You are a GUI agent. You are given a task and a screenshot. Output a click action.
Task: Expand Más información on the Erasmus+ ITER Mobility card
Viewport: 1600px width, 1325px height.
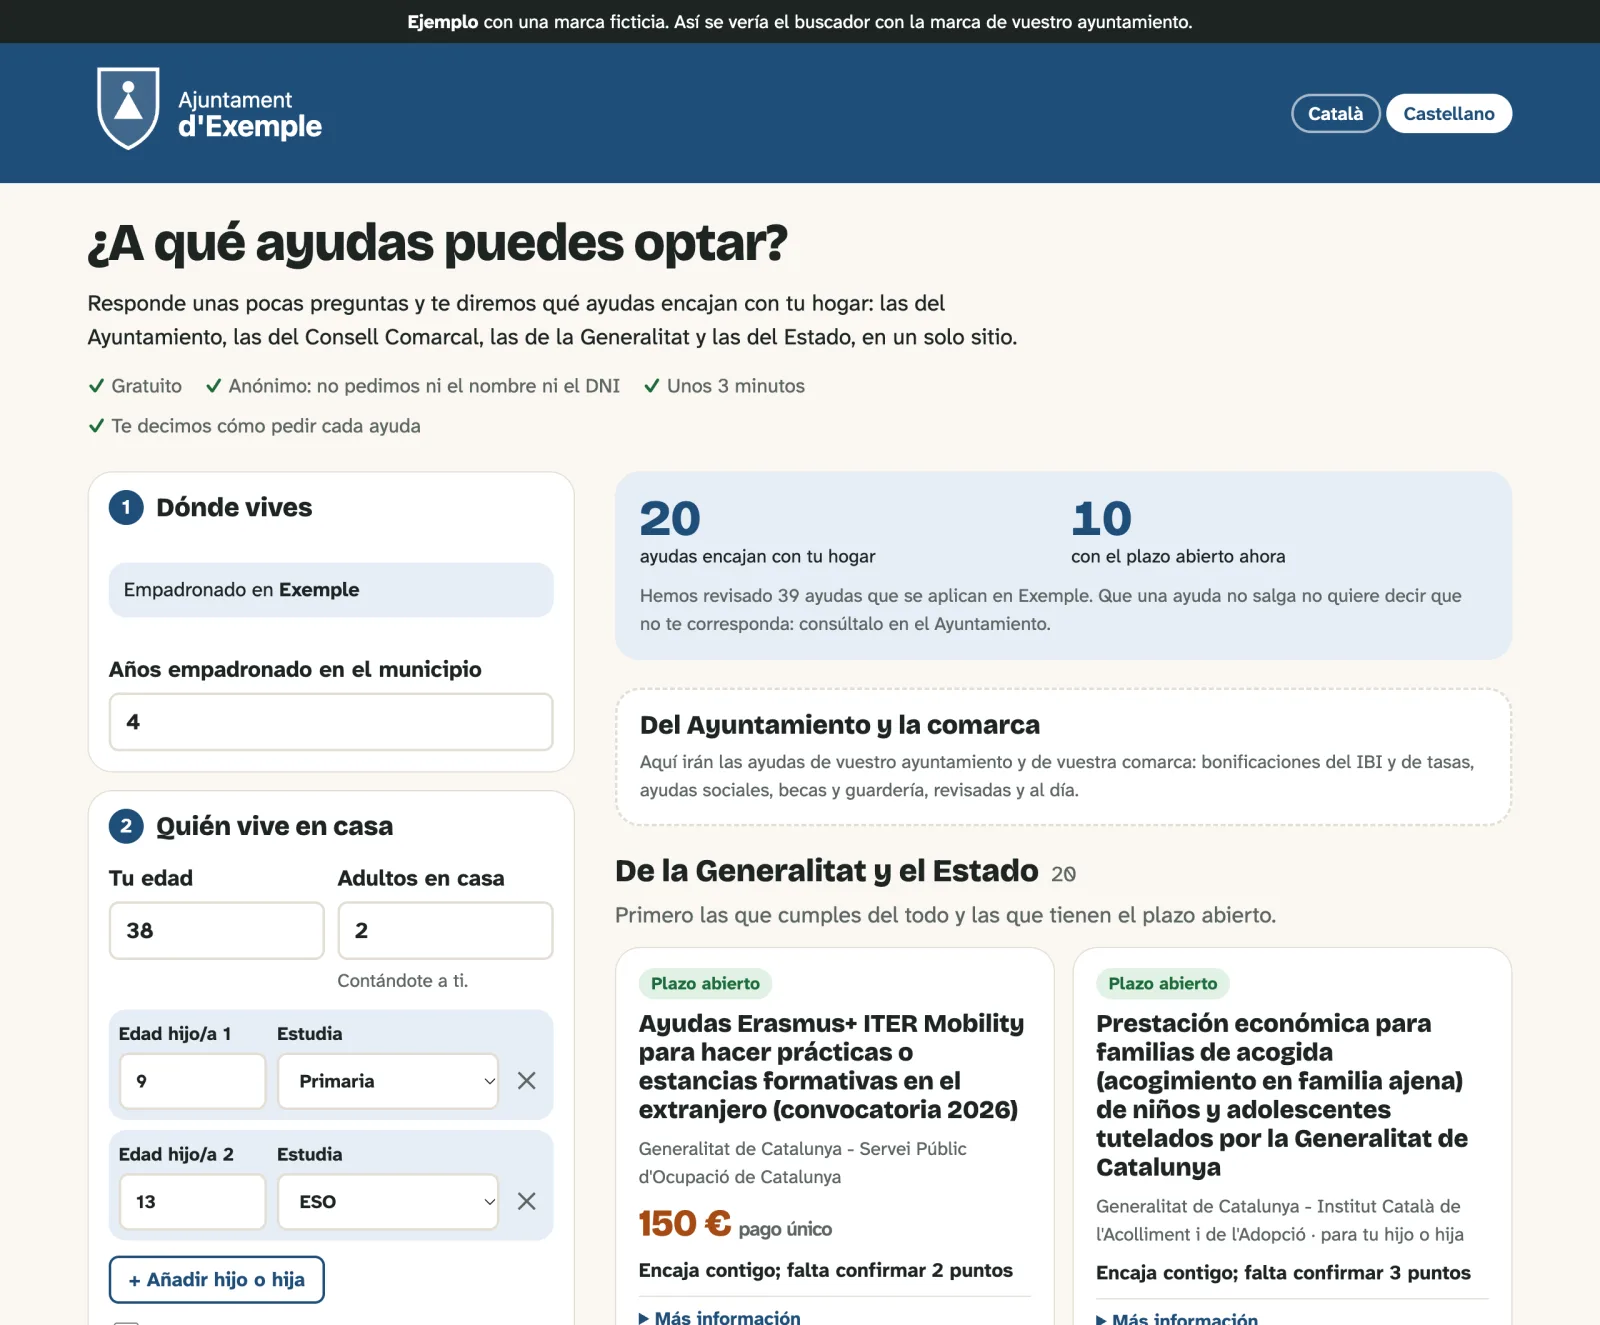720,1318
